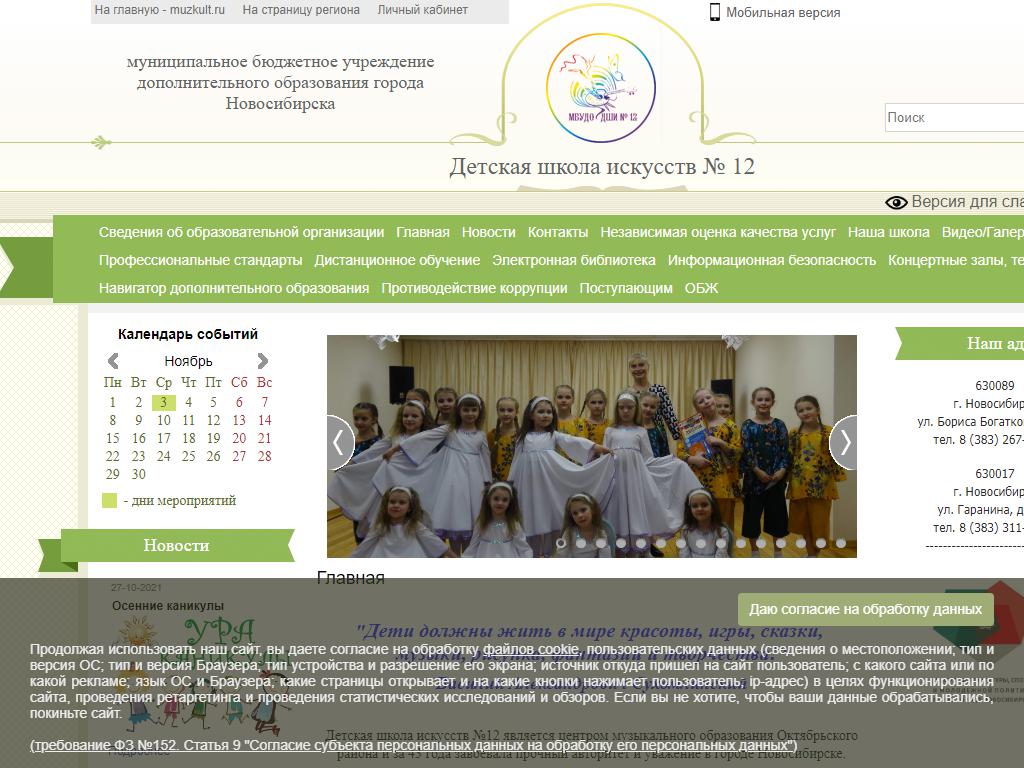Viewport: 1024px width, 768px height.
Task: Expand the Наша школа menu item
Action: pos(888,232)
